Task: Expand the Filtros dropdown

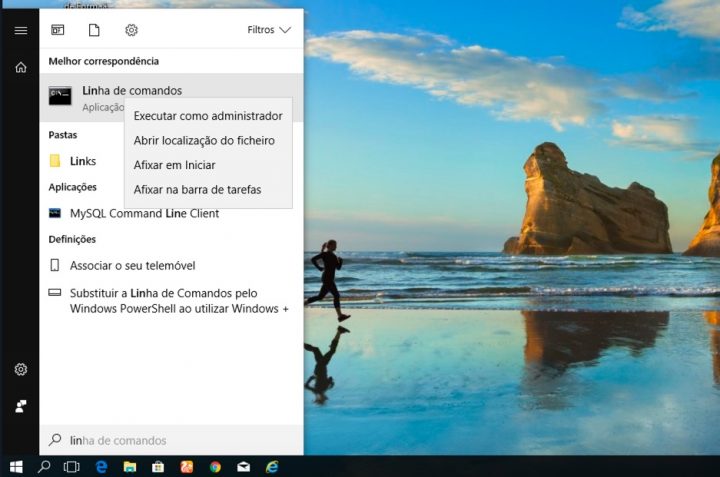Action: click(268, 30)
